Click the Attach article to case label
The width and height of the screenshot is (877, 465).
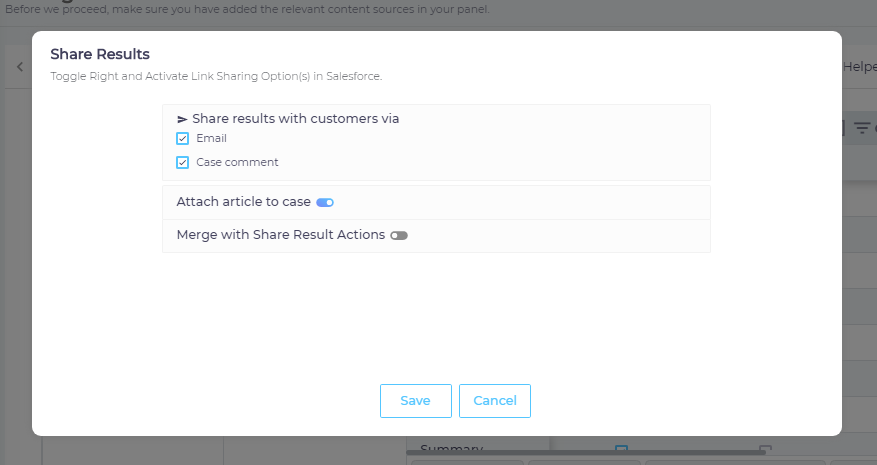tap(243, 202)
